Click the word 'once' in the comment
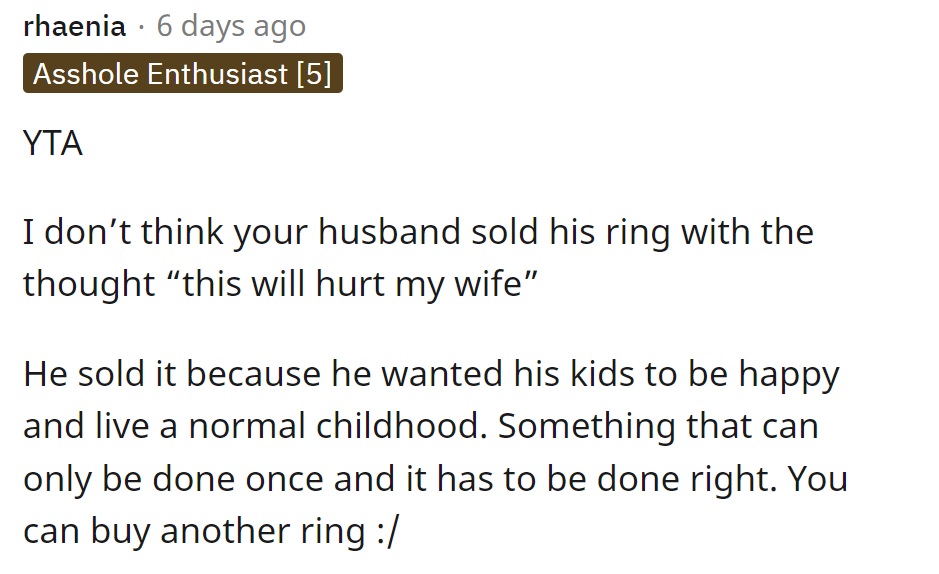Image resolution: width=939 pixels, height=574 pixels. click(284, 479)
